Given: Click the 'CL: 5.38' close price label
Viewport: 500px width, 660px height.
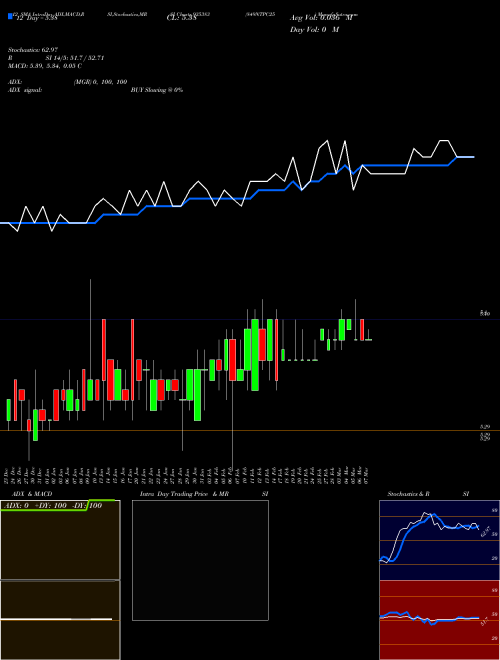Looking at the screenshot, I should click(x=181, y=18).
